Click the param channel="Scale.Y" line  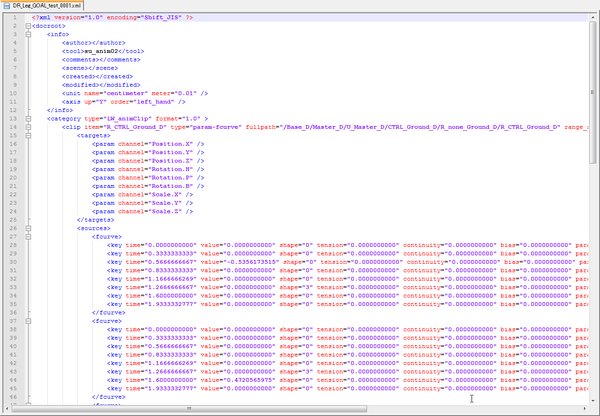click(142, 203)
